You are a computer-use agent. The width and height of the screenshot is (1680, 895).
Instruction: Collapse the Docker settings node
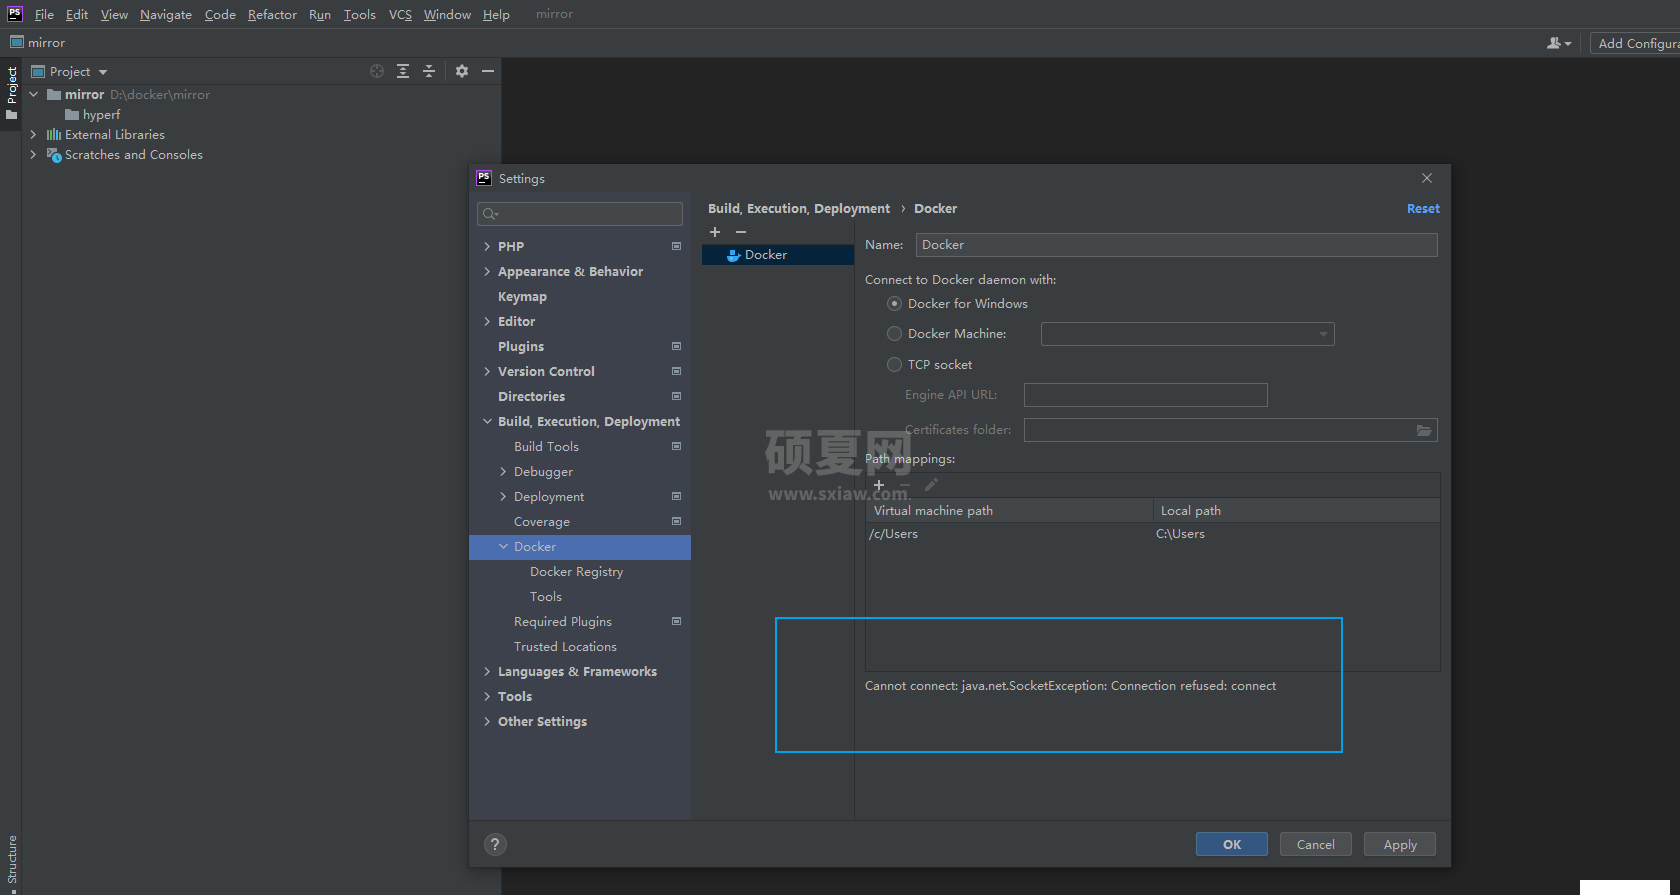[503, 546]
